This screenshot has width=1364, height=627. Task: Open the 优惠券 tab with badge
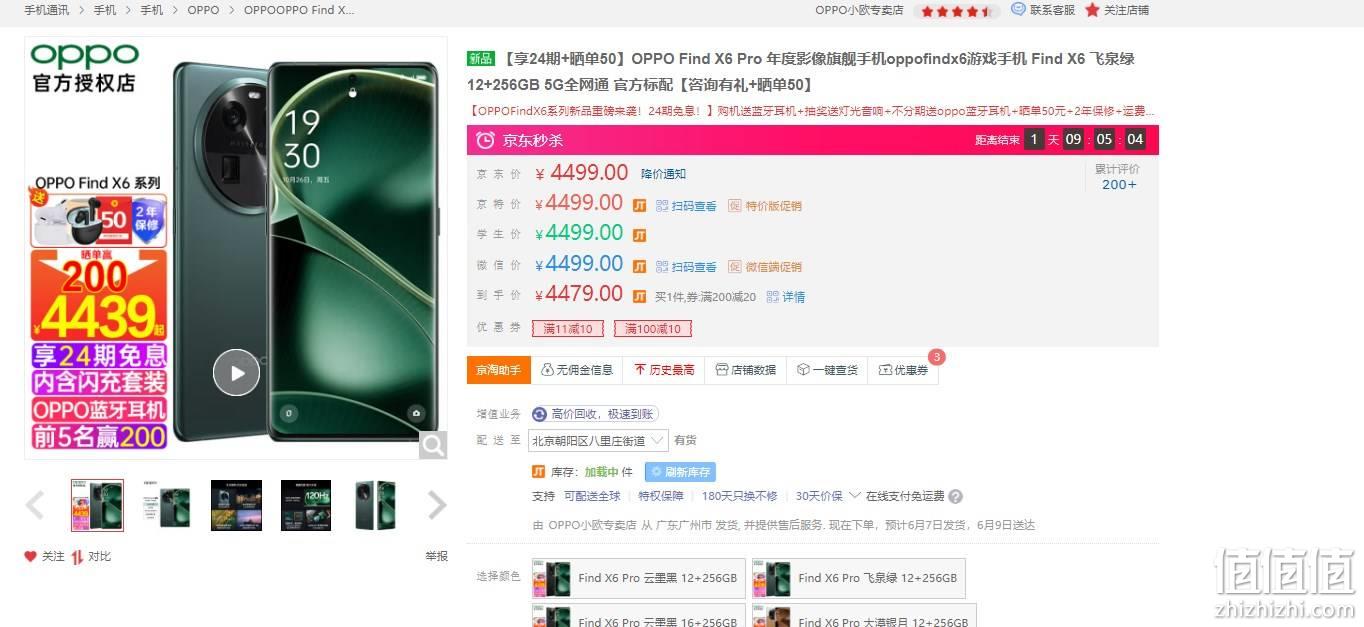pos(903,370)
